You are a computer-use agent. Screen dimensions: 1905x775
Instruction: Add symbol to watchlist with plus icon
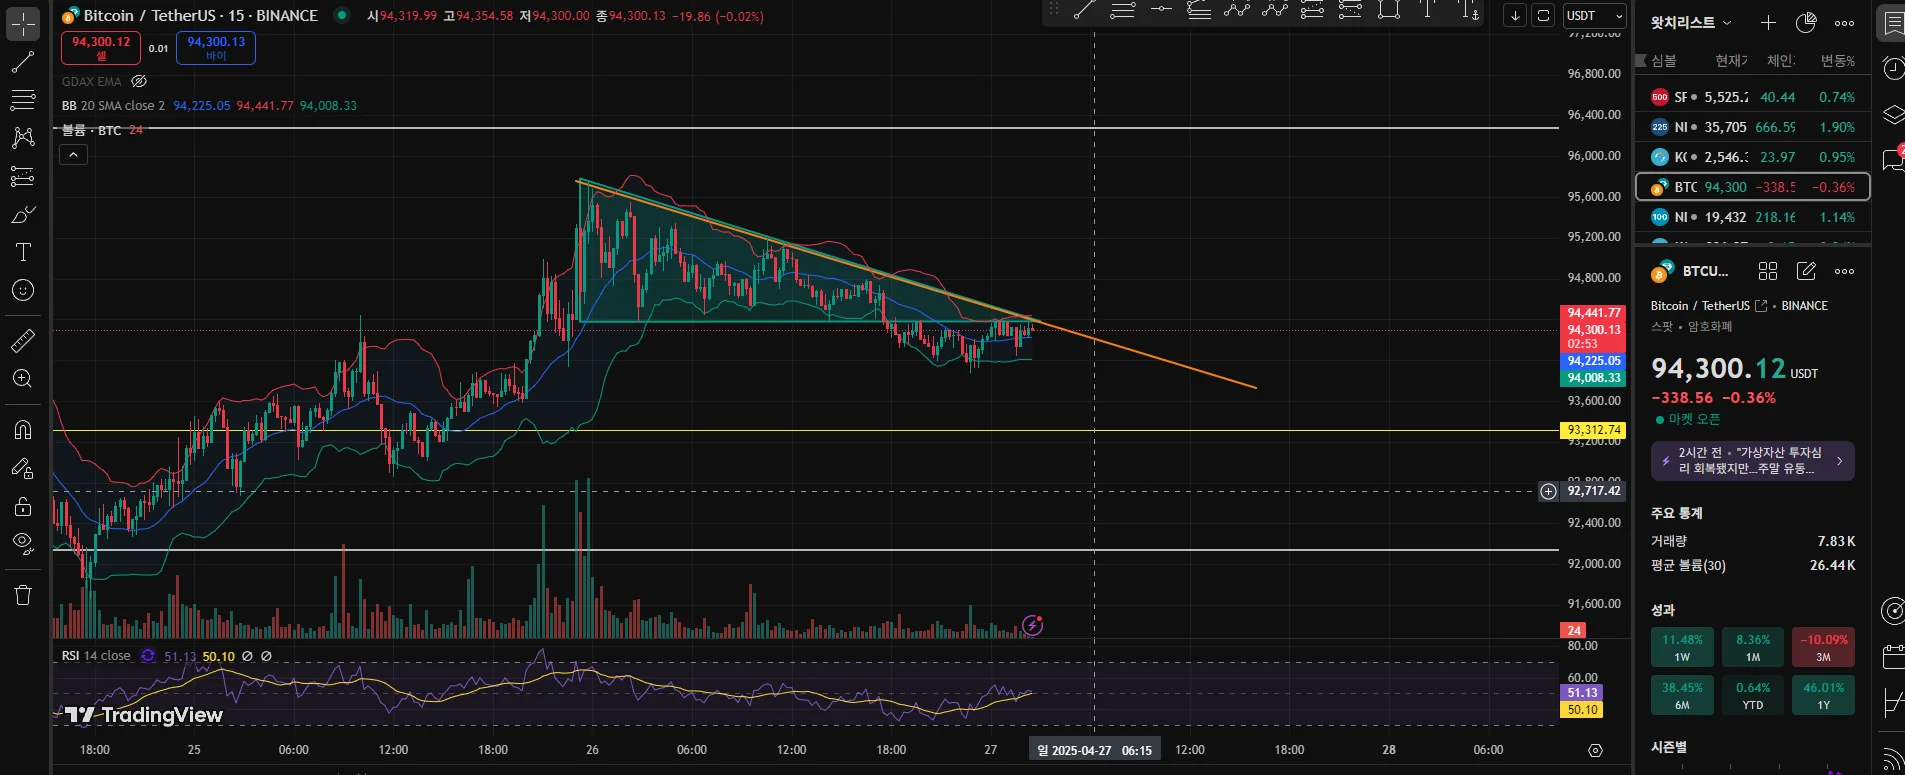(1768, 23)
